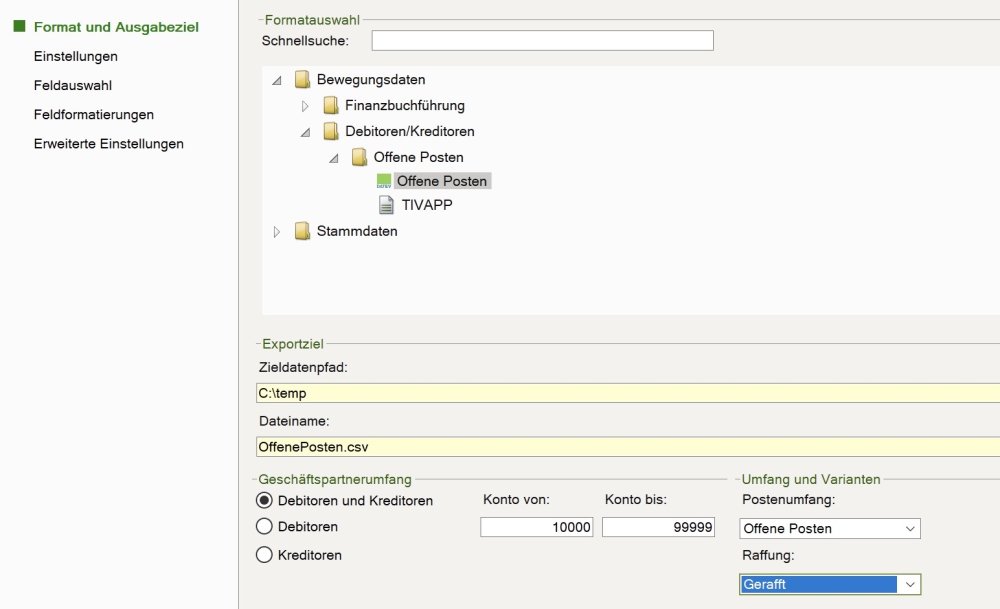Viewport: 1000px width, 609px height.
Task: Click the Debitoren/Kreditoren folder icon
Action: tap(331, 132)
